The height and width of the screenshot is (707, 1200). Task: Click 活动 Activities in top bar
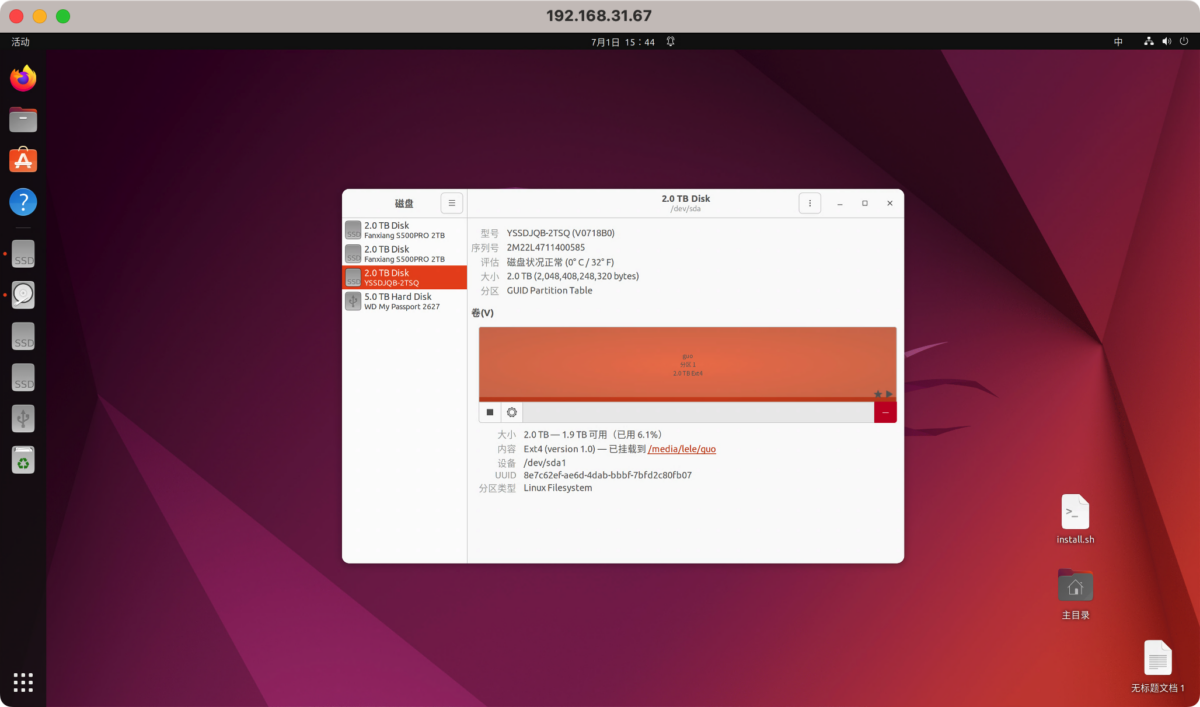coord(20,42)
